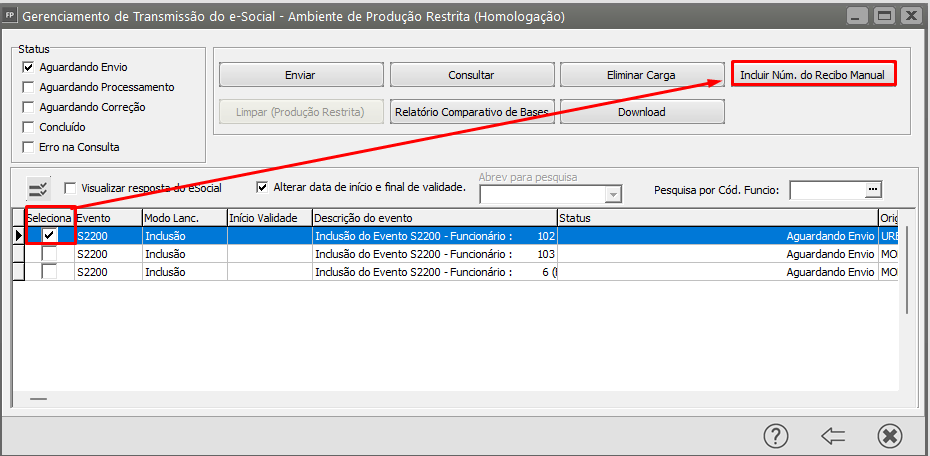Viewport: 930px width, 456px height.
Task: Click the Descrição do evento column header
Action: click(435, 218)
